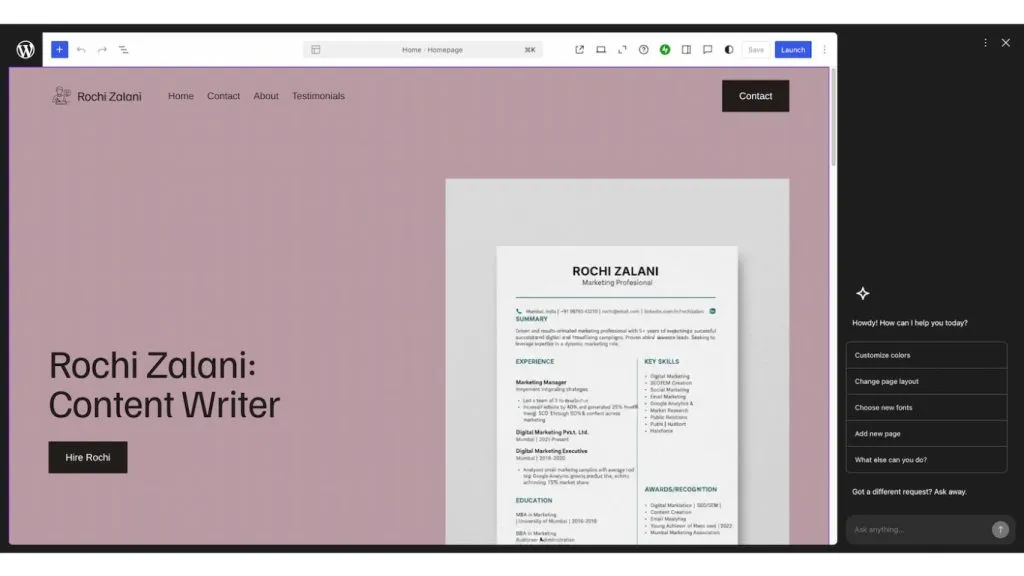Toggle the fullscreen resize icon
This screenshot has height=576, width=1024.
622,50
